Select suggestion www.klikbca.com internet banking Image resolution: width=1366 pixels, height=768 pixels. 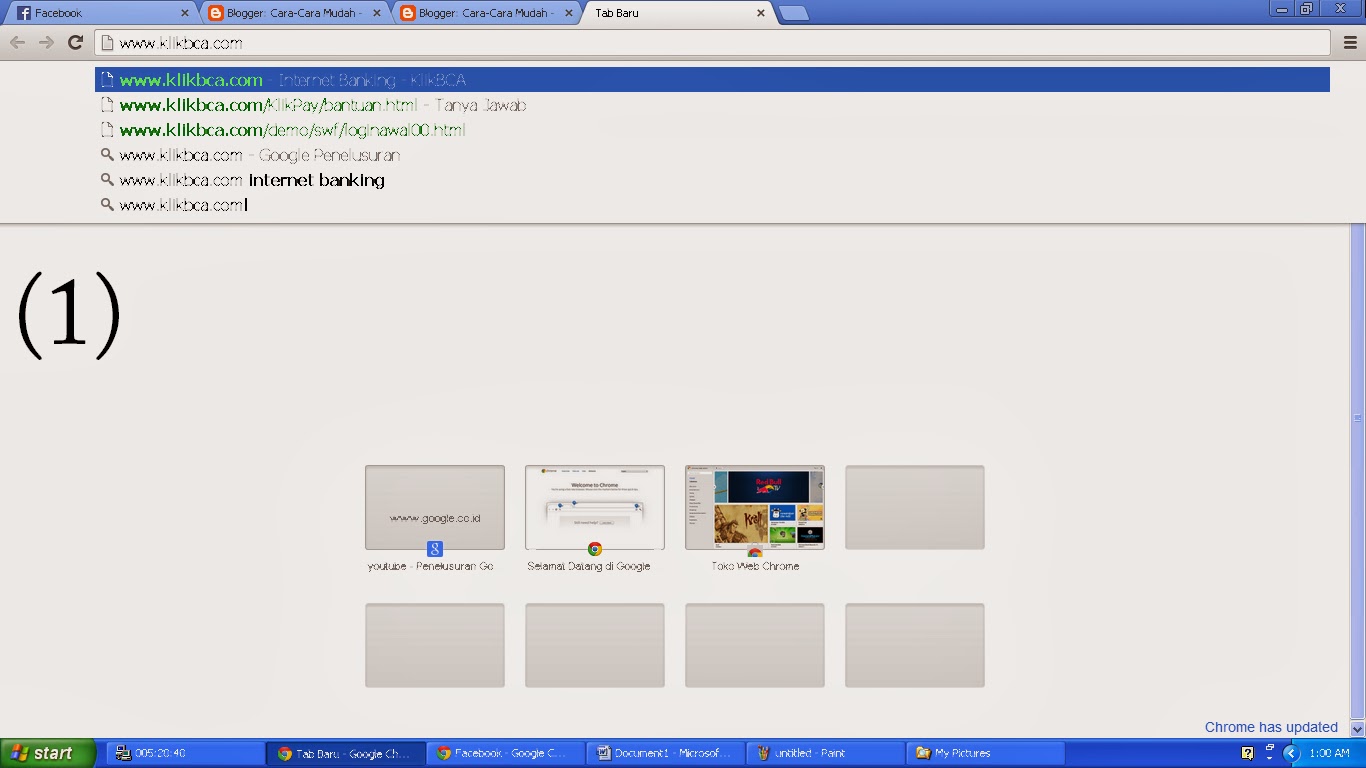pos(712,180)
